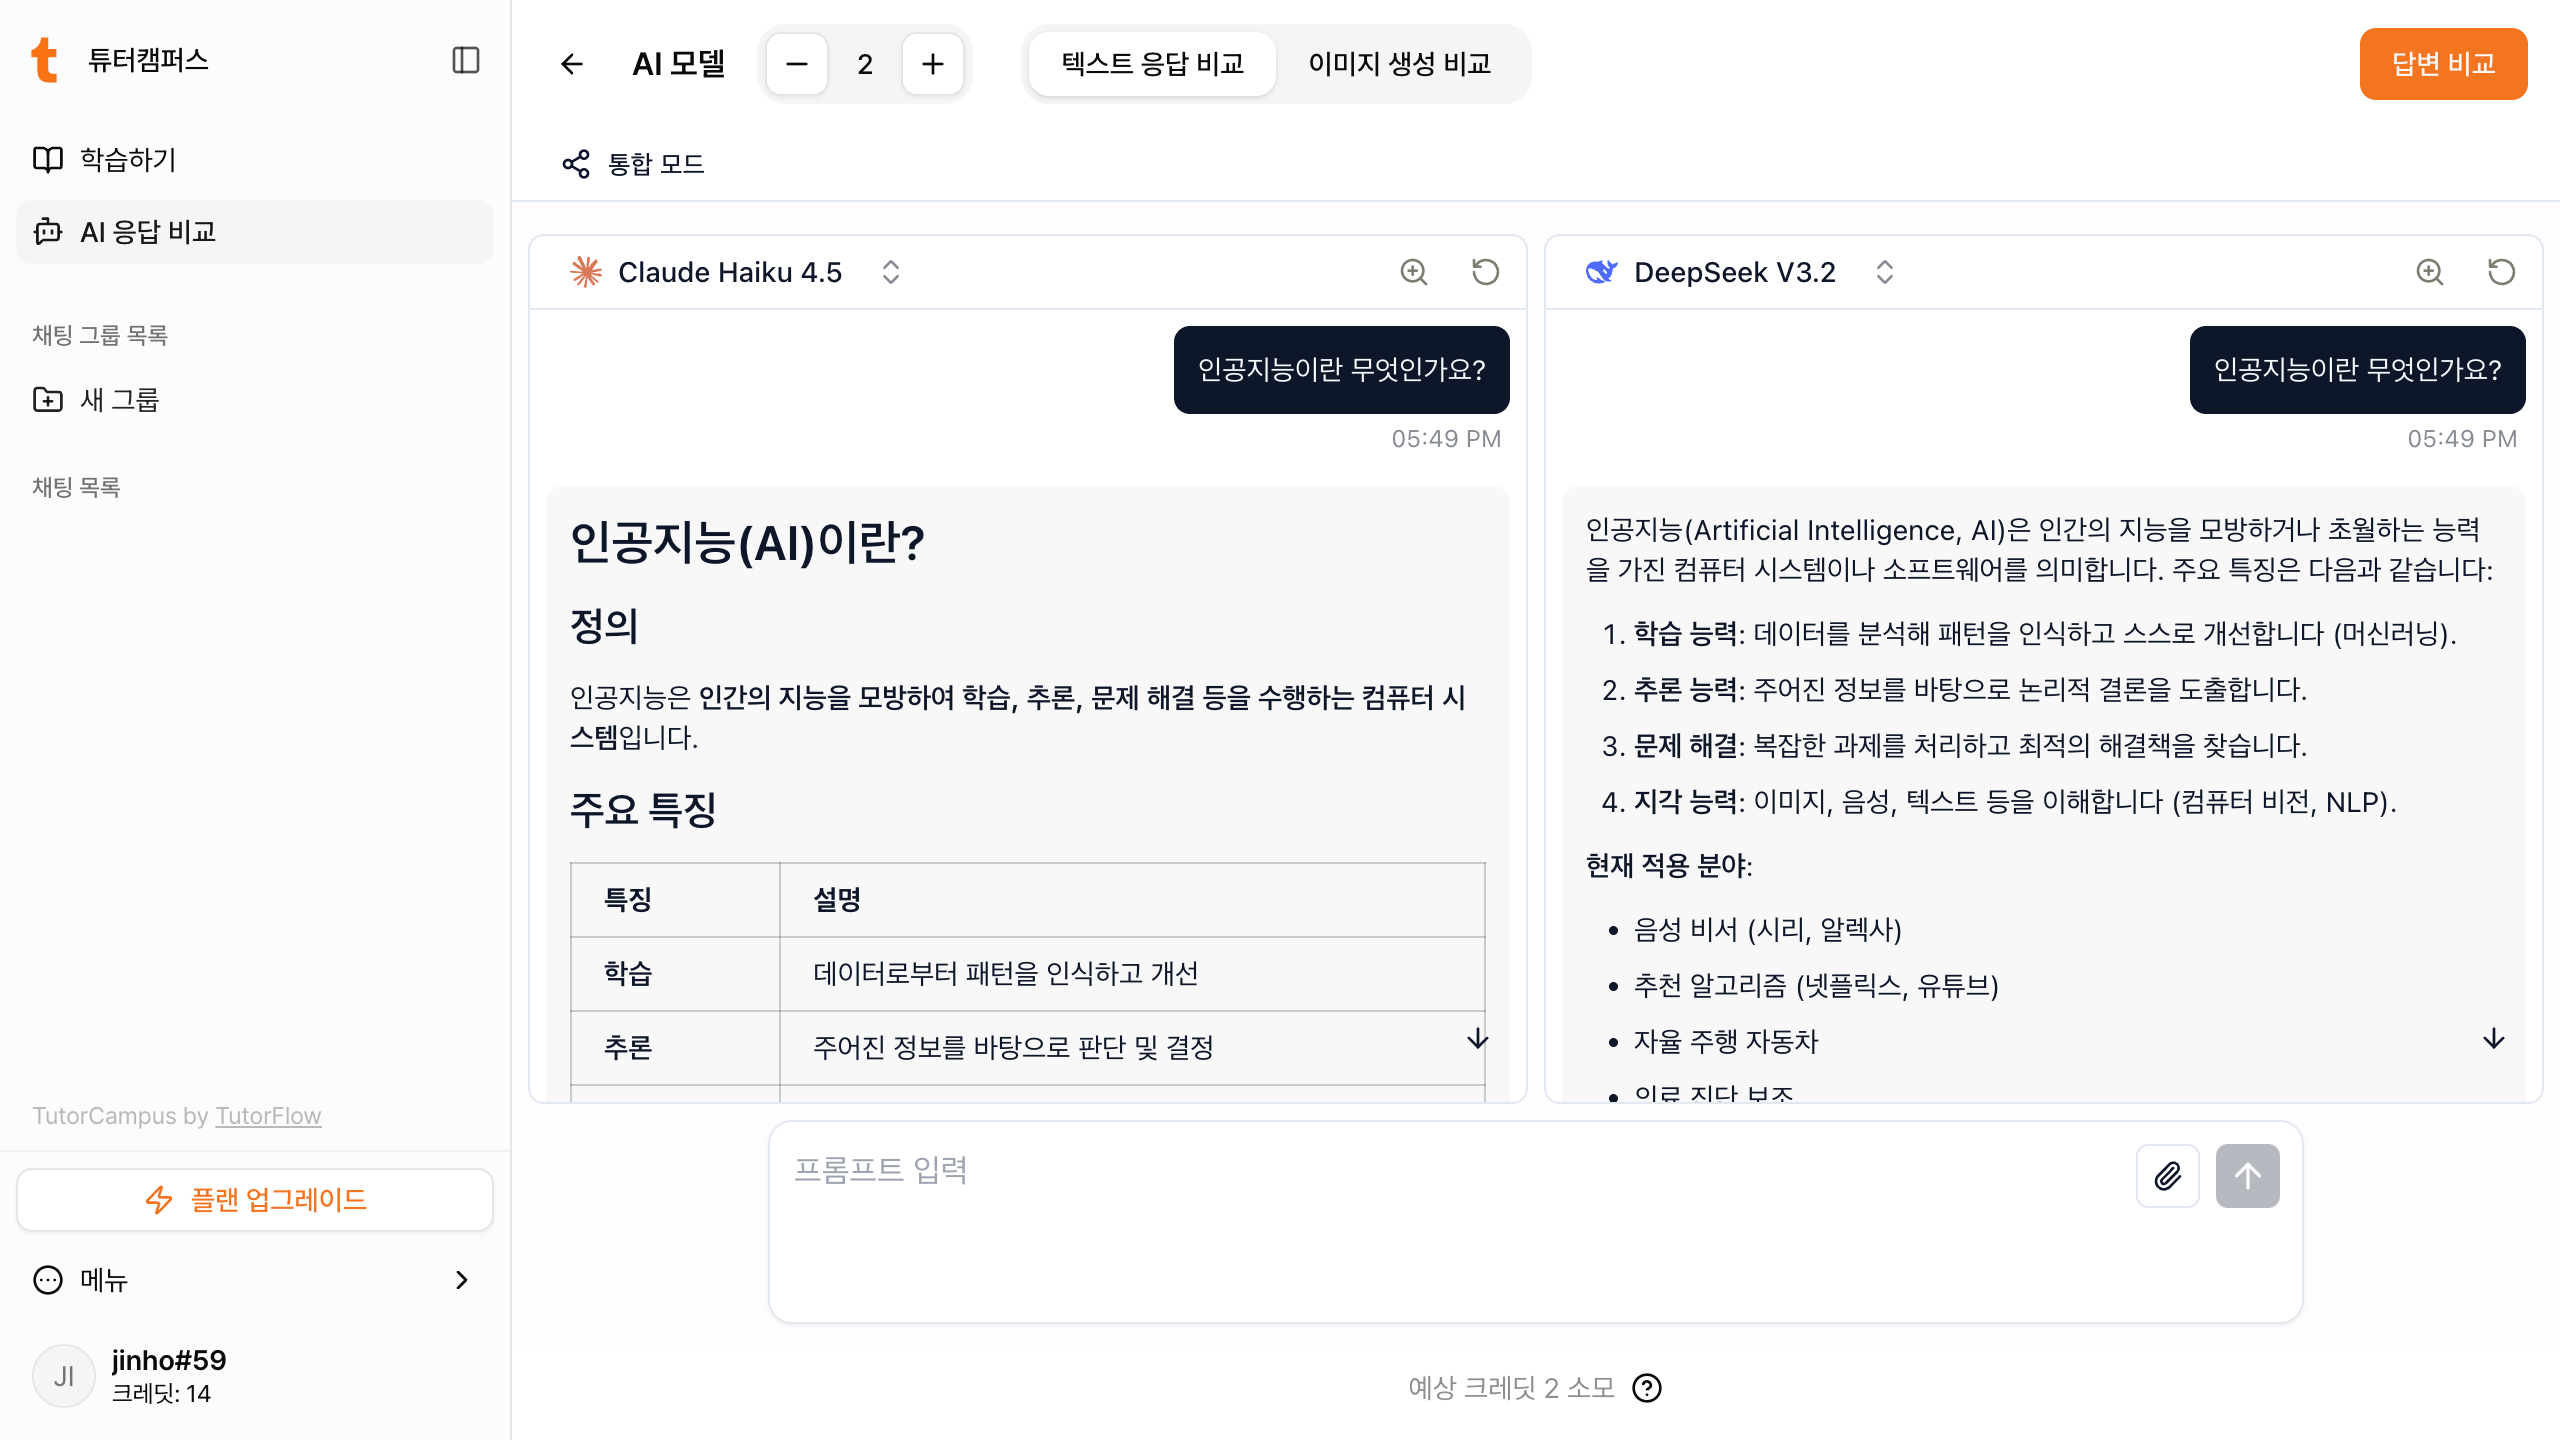This screenshot has height=1440, width=2560.
Task: Switch to 텍스트 응답 비교 tab
Action: click(1152, 64)
